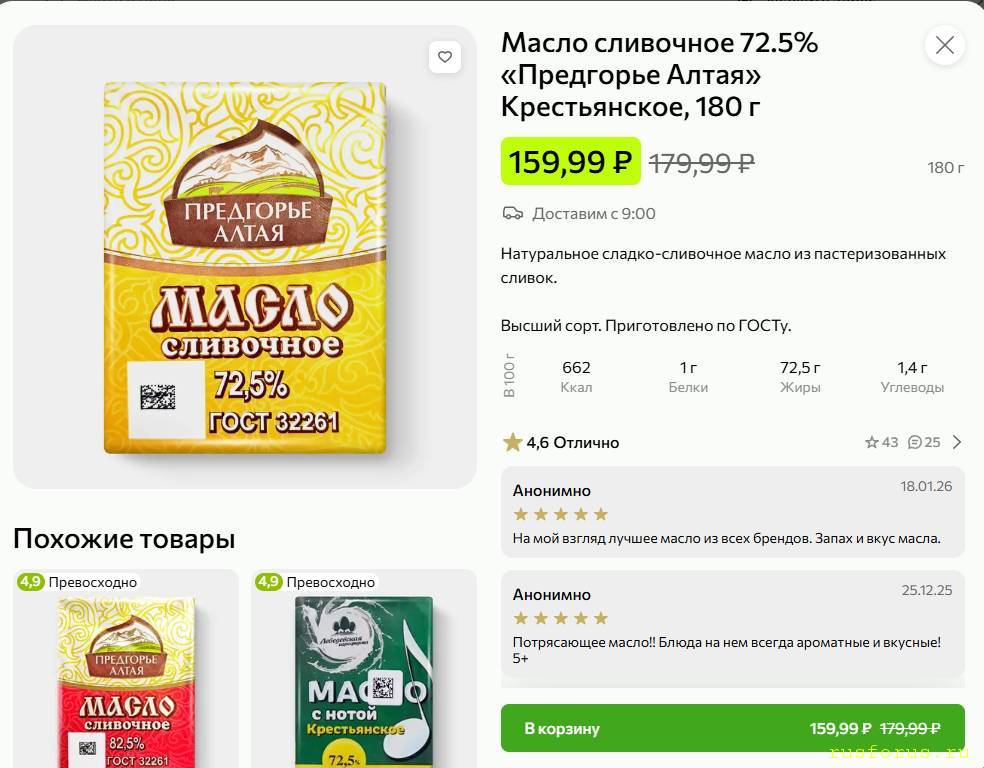Viewport: 984px width, 768px height.
Task: Close the product details popup
Action: [x=944, y=45]
